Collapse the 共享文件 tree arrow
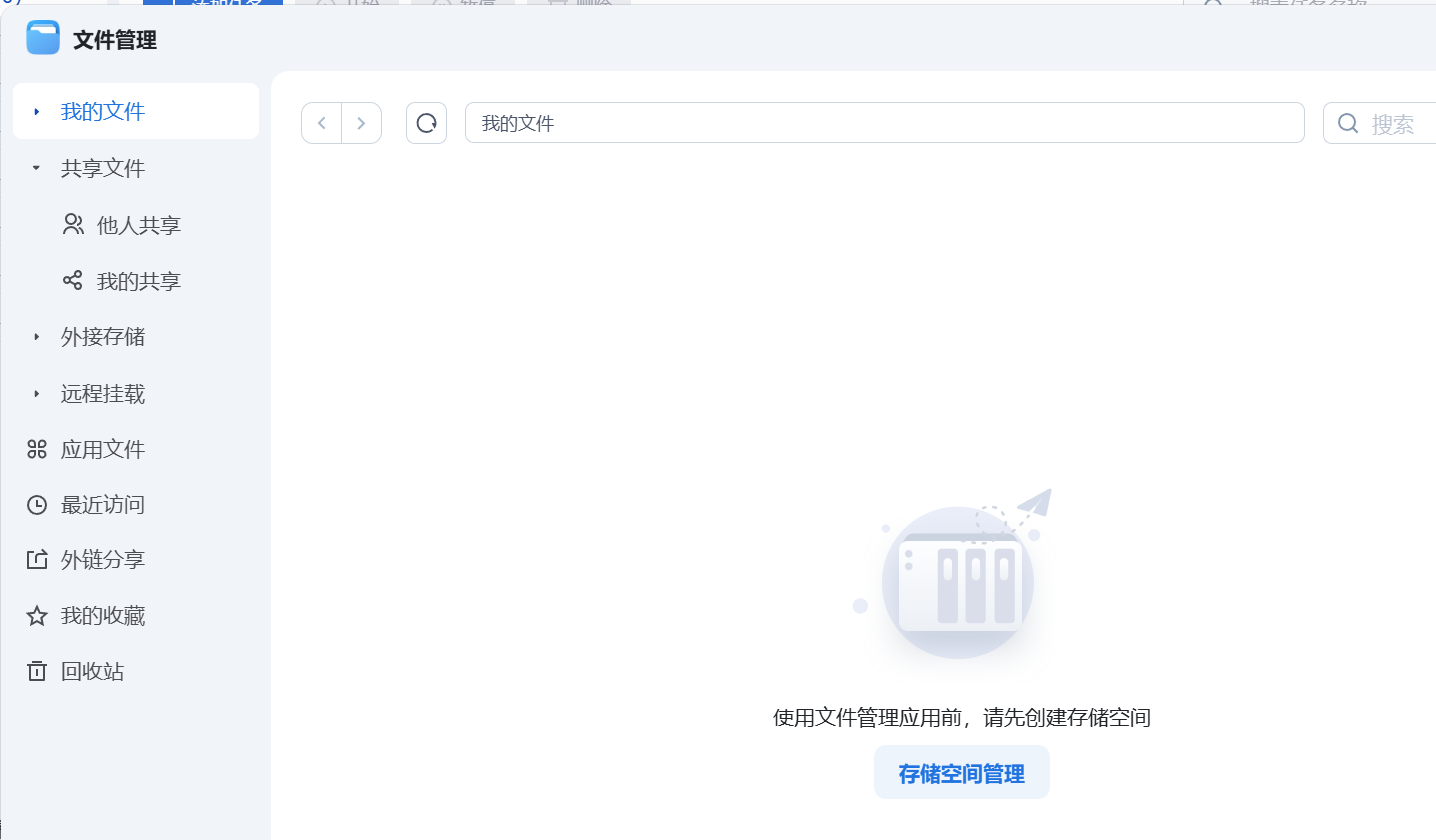This screenshot has height=840, width=1436. tap(37, 168)
